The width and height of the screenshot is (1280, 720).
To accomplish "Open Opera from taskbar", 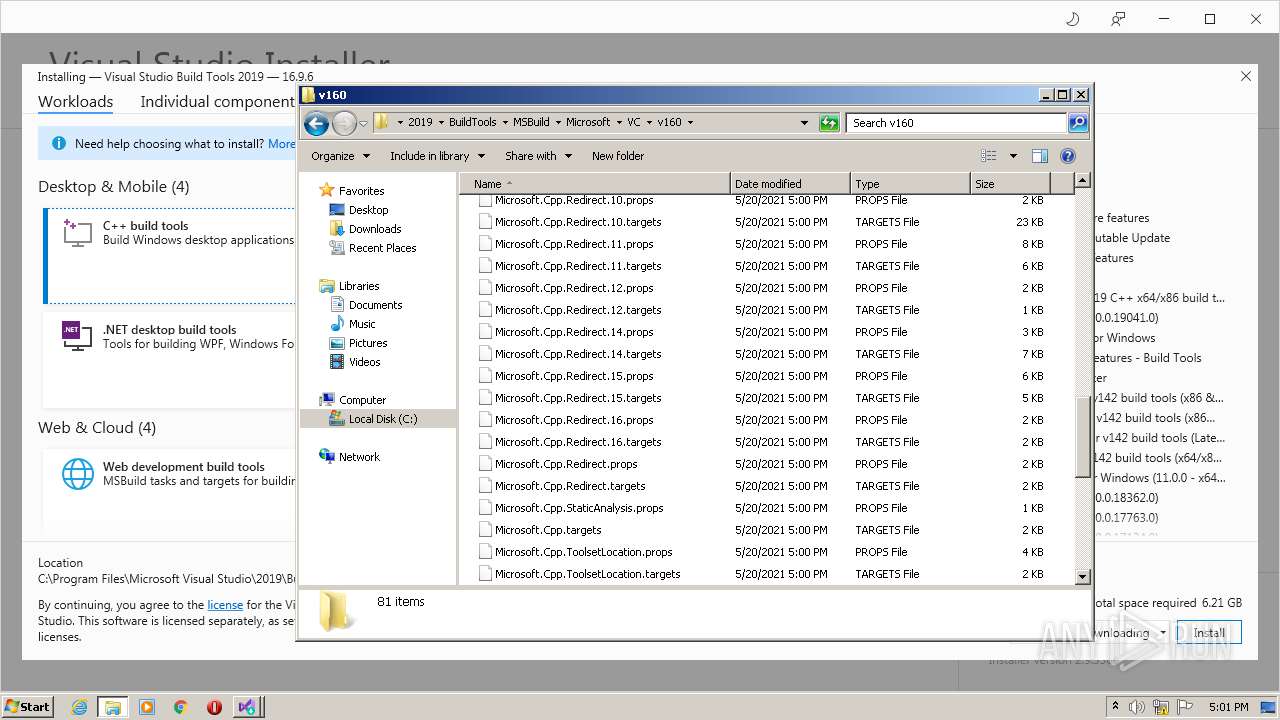I will pyautogui.click(x=214, y=707).
